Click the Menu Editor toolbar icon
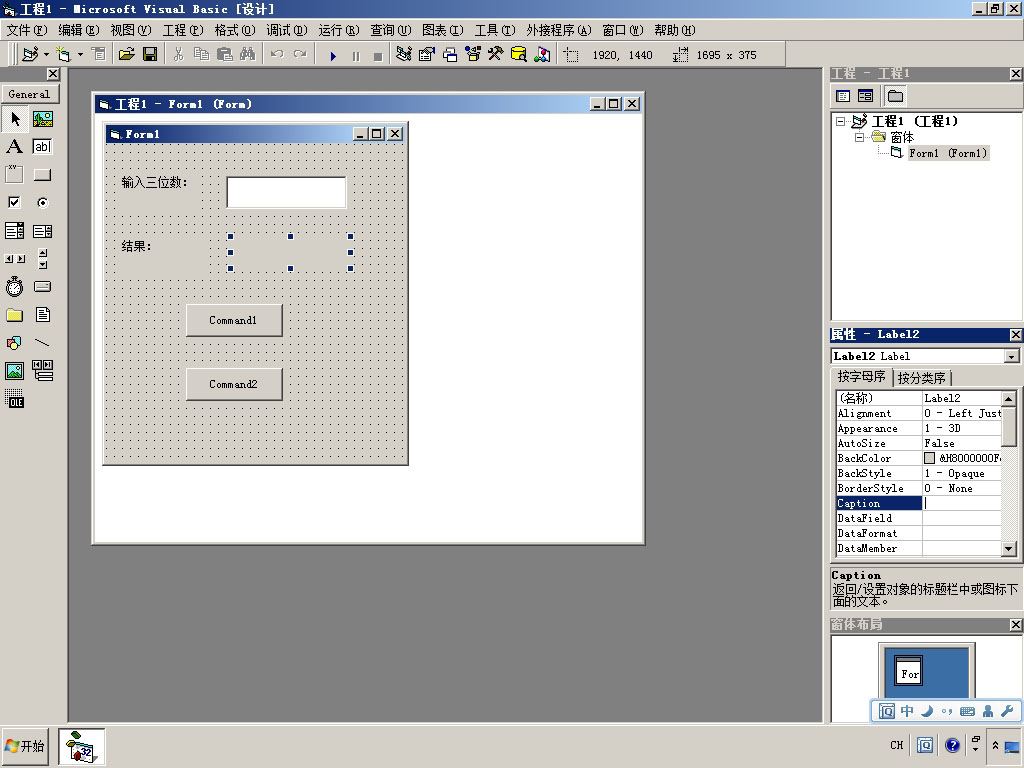Image resolution: width=1024 pixels, height=768 pixels. point(99,55)
